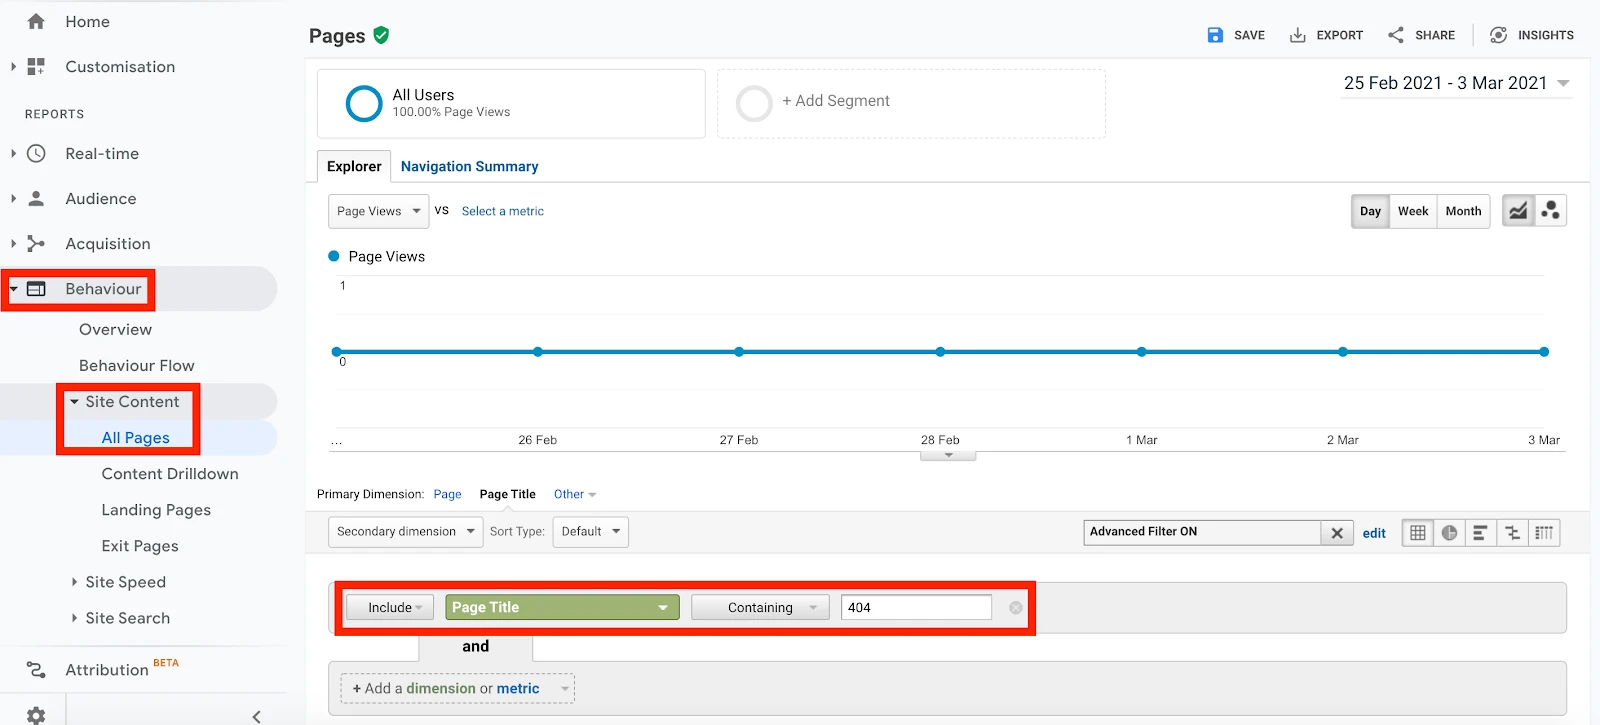1600x725 pixels.
Task: Set chart granularity to Month
Action: point(1463,211)
